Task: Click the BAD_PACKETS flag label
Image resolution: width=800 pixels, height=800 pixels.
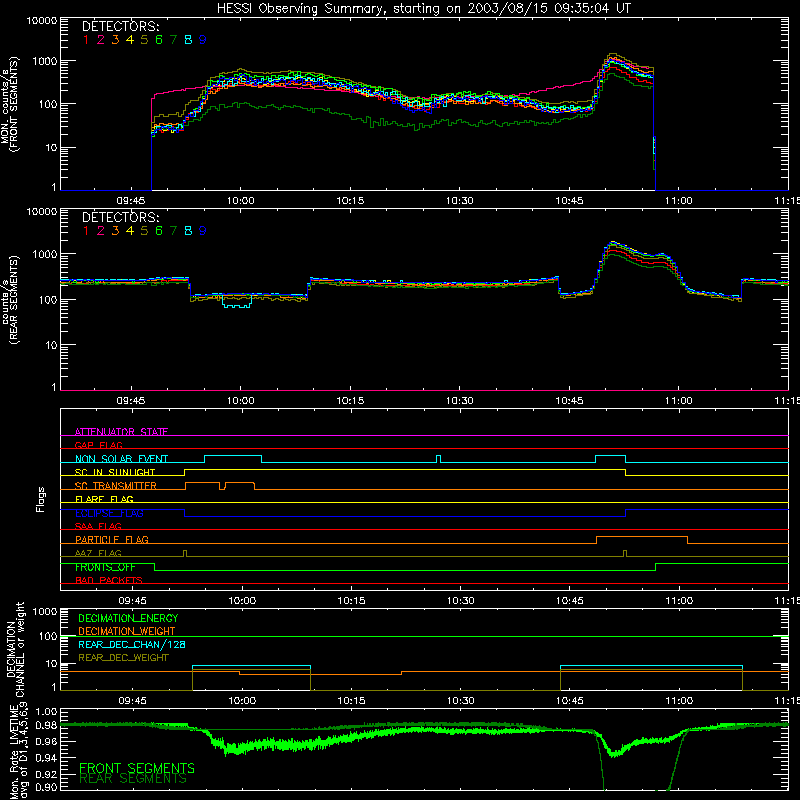Action: (x=109, y=580)
